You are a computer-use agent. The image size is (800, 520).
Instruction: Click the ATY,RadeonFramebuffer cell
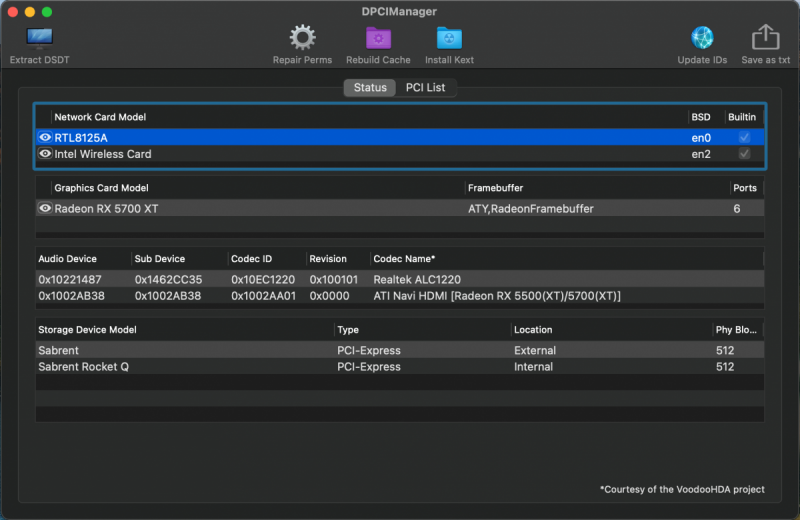531,209
